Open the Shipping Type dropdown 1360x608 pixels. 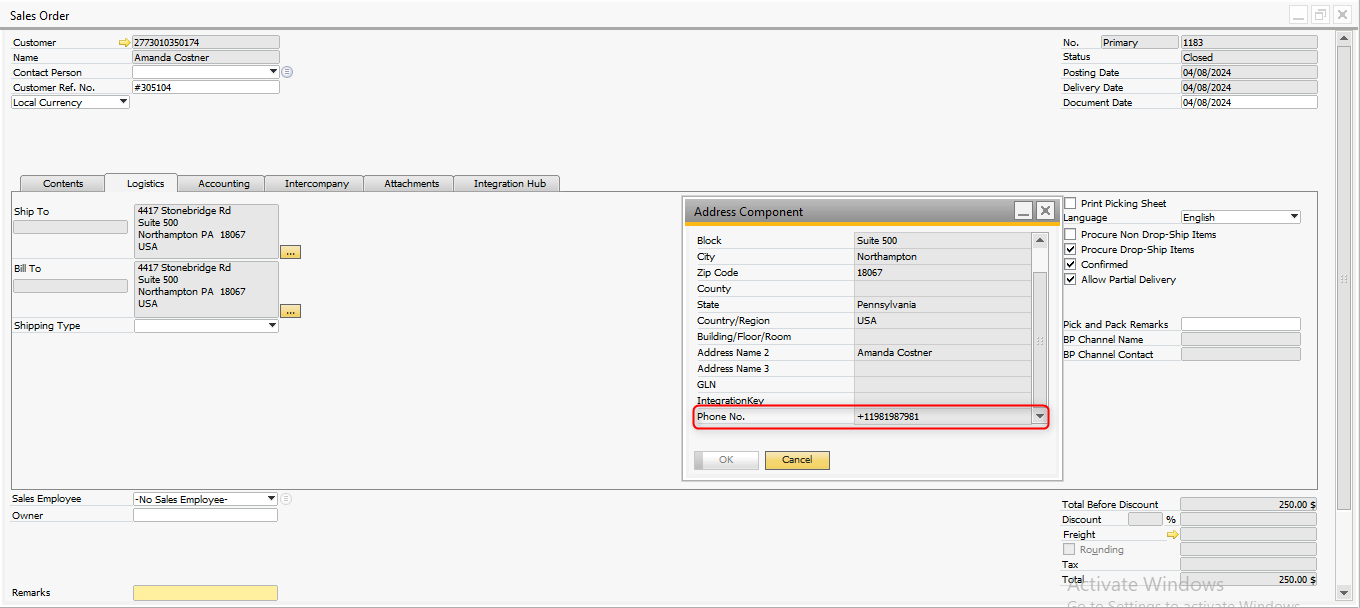(x=272, y=326)
